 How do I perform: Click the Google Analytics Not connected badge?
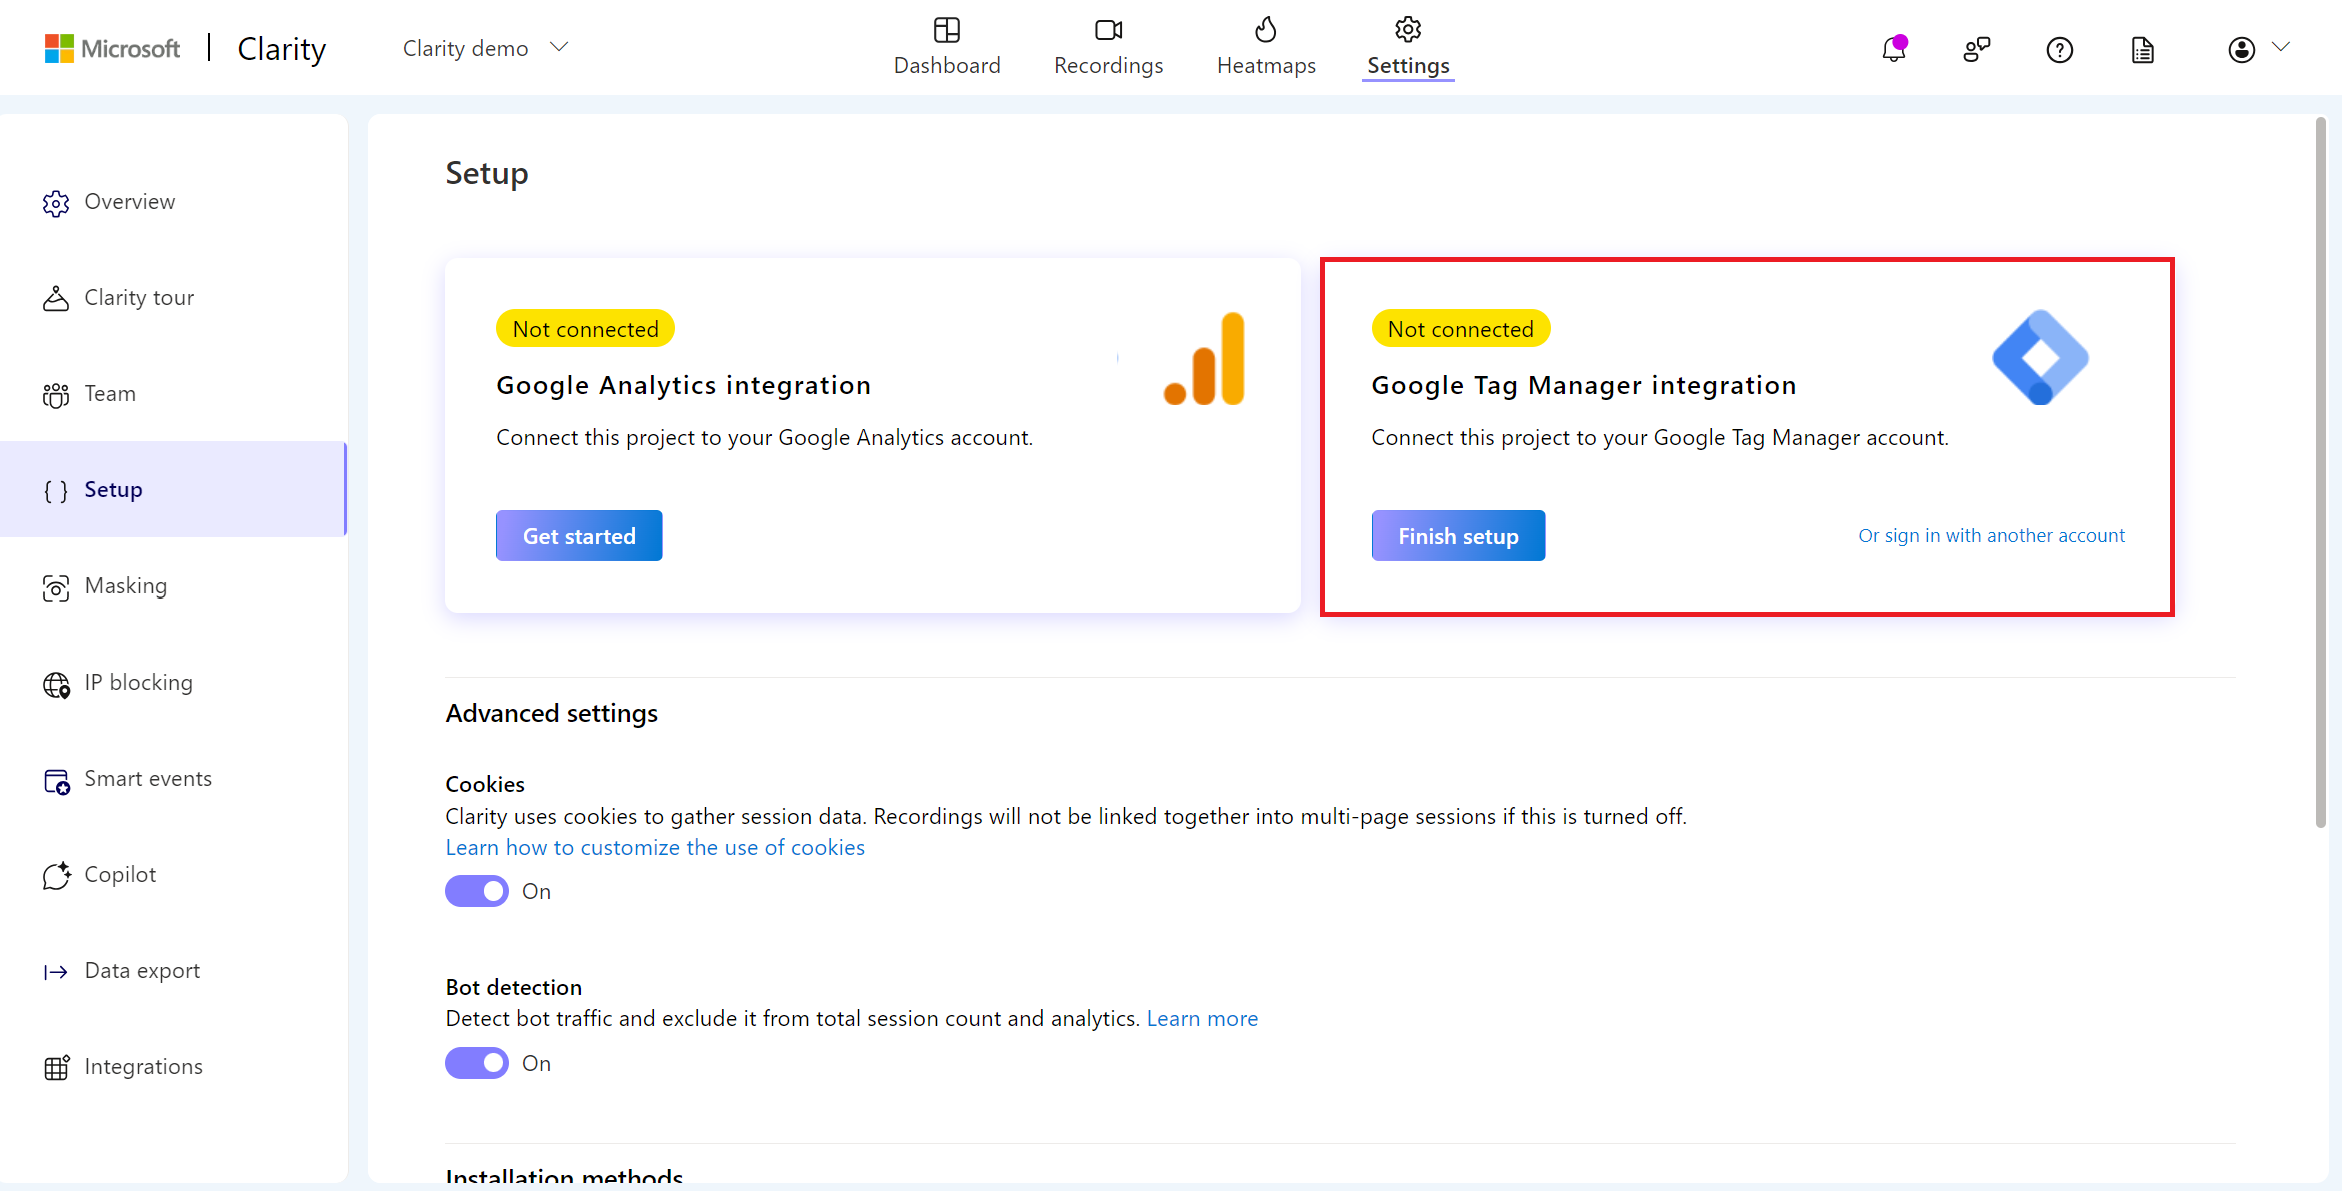(x=585, y=329)
